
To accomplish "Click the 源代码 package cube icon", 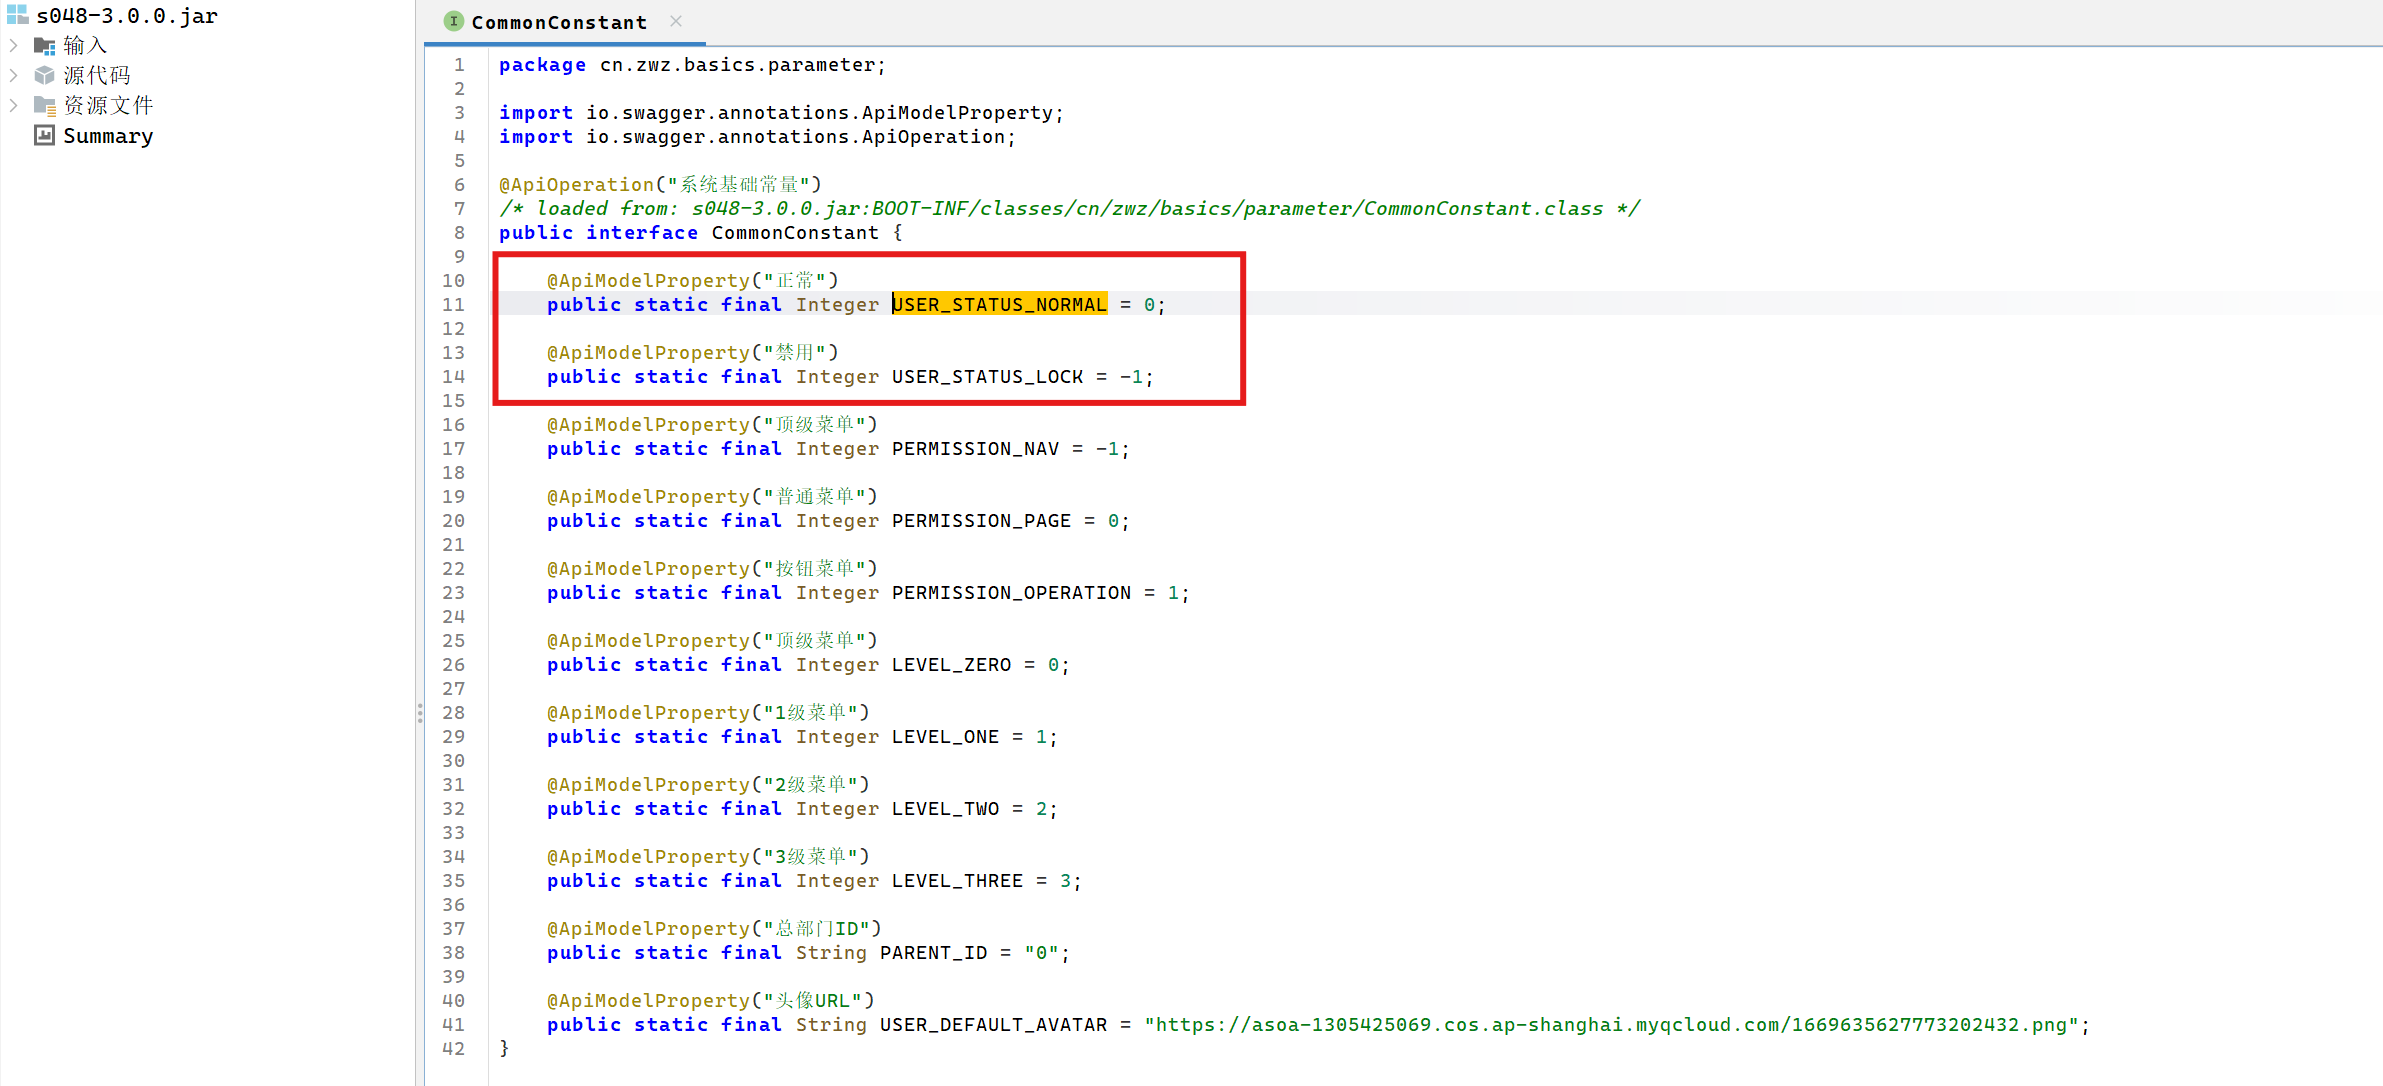I will pos(44,75).
